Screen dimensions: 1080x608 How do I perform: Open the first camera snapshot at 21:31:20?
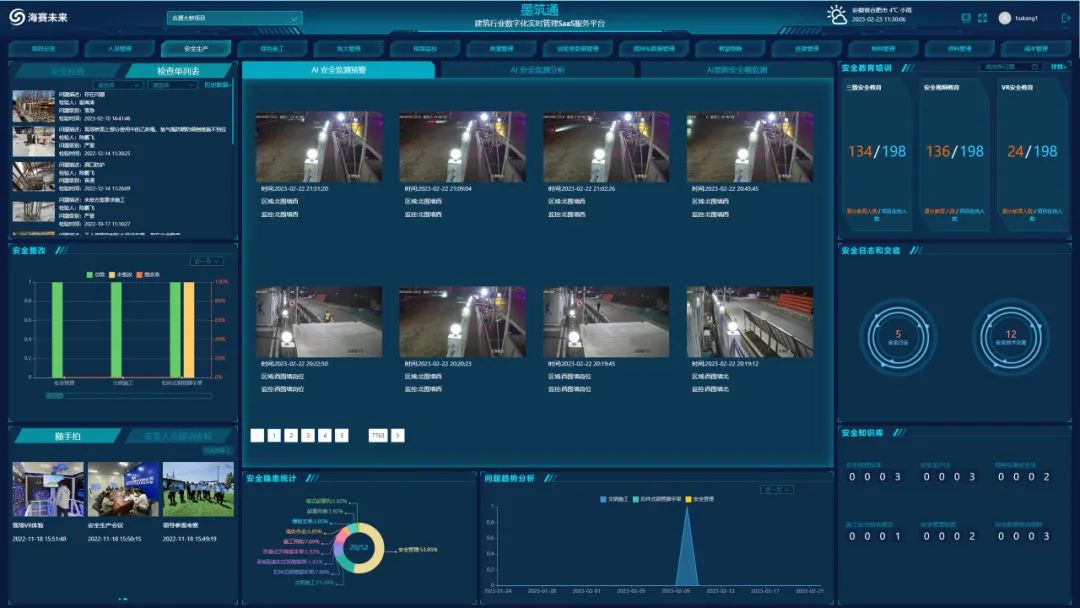coord(318,146)
